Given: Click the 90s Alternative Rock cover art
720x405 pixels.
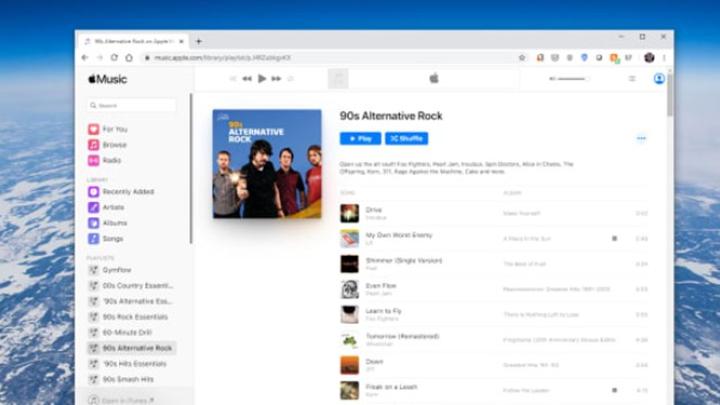Looking at the screenshot, I should click(267, 163).
